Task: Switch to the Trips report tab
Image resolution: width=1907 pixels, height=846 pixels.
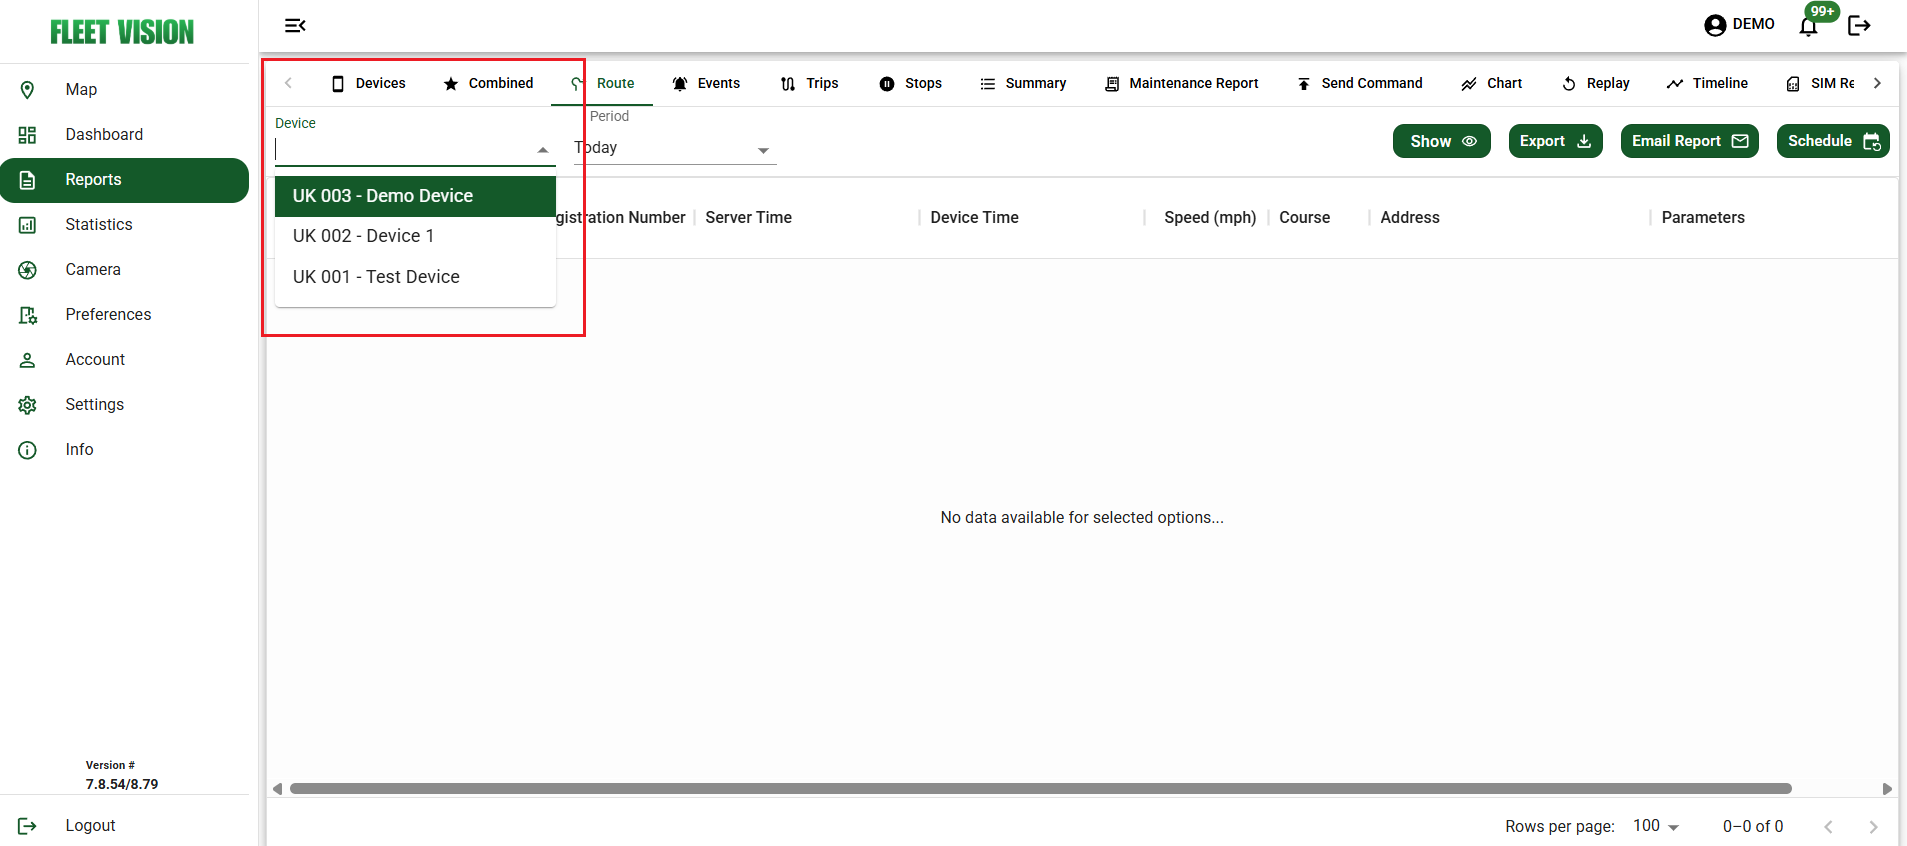Action: pyautogui.click(x=809, y=84)
